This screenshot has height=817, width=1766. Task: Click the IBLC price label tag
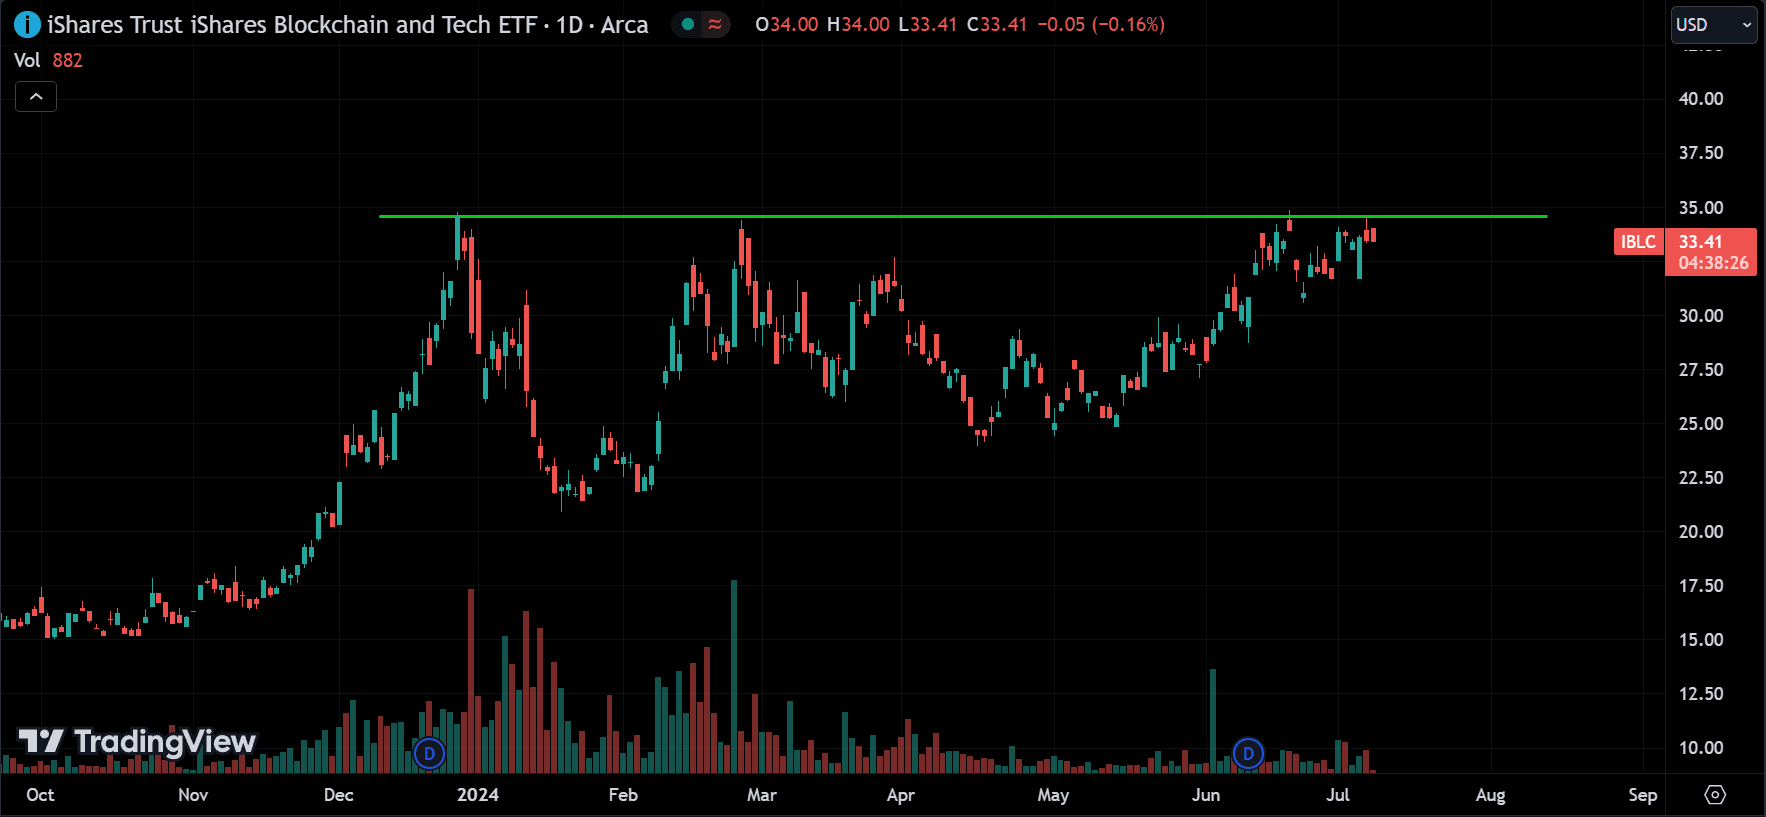pyautogui.click(x=1638, y=242)
